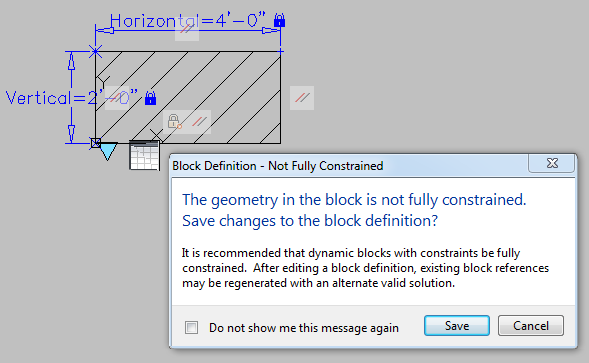This screenshot has height=363, width=589.
Task: Select the blue X marker at rectangle's top-left
Action: click(x=95, y=51)
